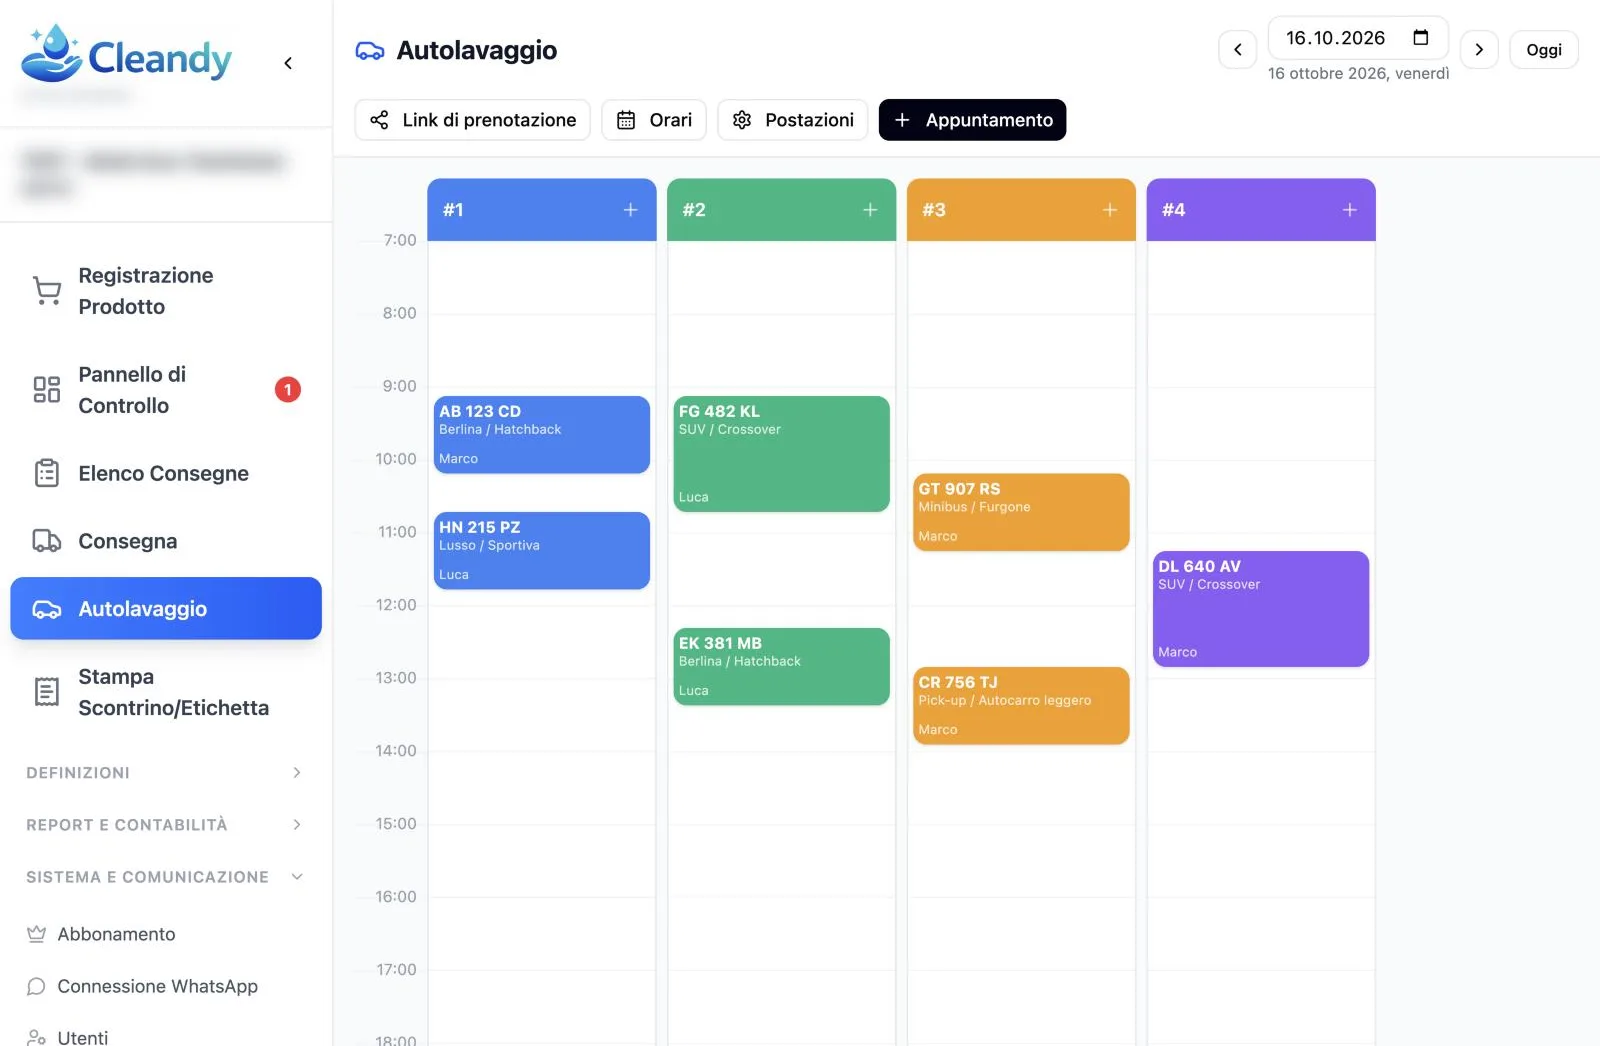The image size is (1600, 1046).
Task: Click the Cleandy logo
Action: pos(126,53)
